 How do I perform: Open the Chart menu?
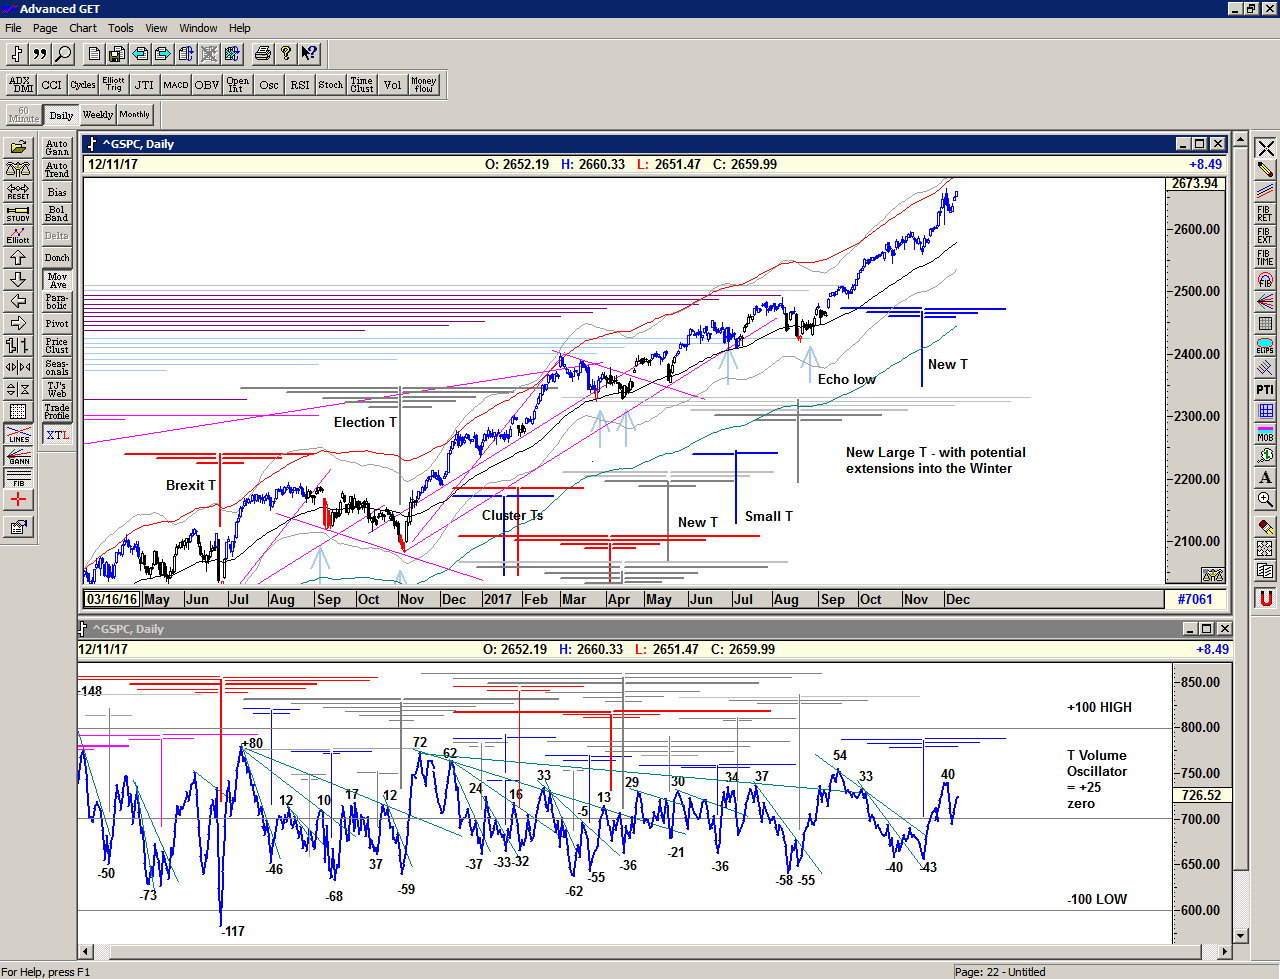pos(83,28)
